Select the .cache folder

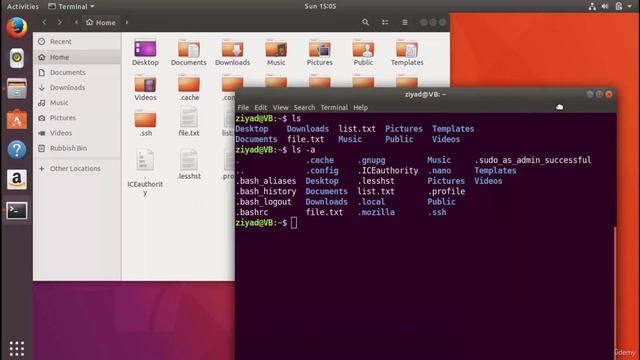tap(189, 88)
